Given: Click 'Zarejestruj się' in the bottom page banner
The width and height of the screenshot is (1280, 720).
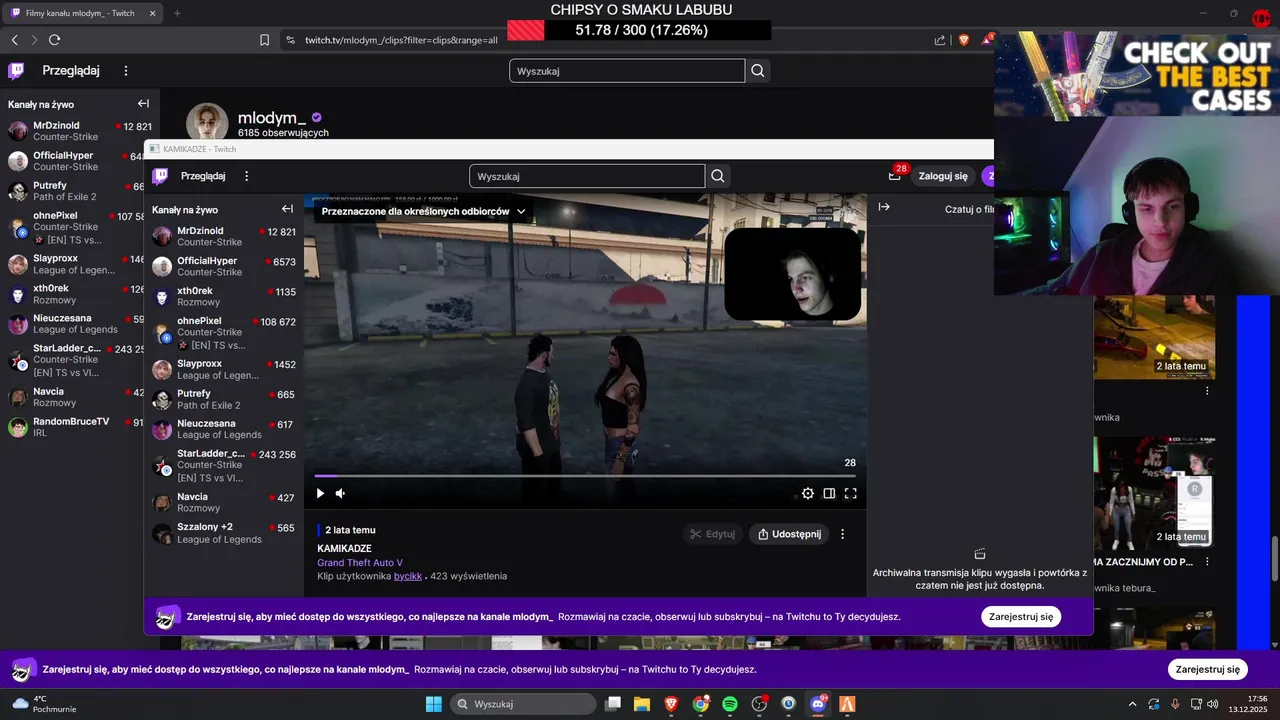Looking at the screenshot, I should 1208,670.
